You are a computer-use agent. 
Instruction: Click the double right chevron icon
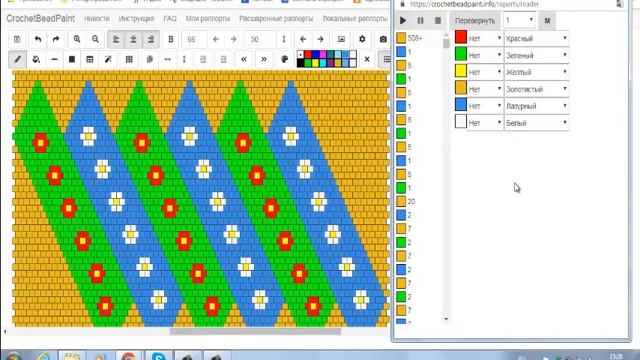coord(264,59)
